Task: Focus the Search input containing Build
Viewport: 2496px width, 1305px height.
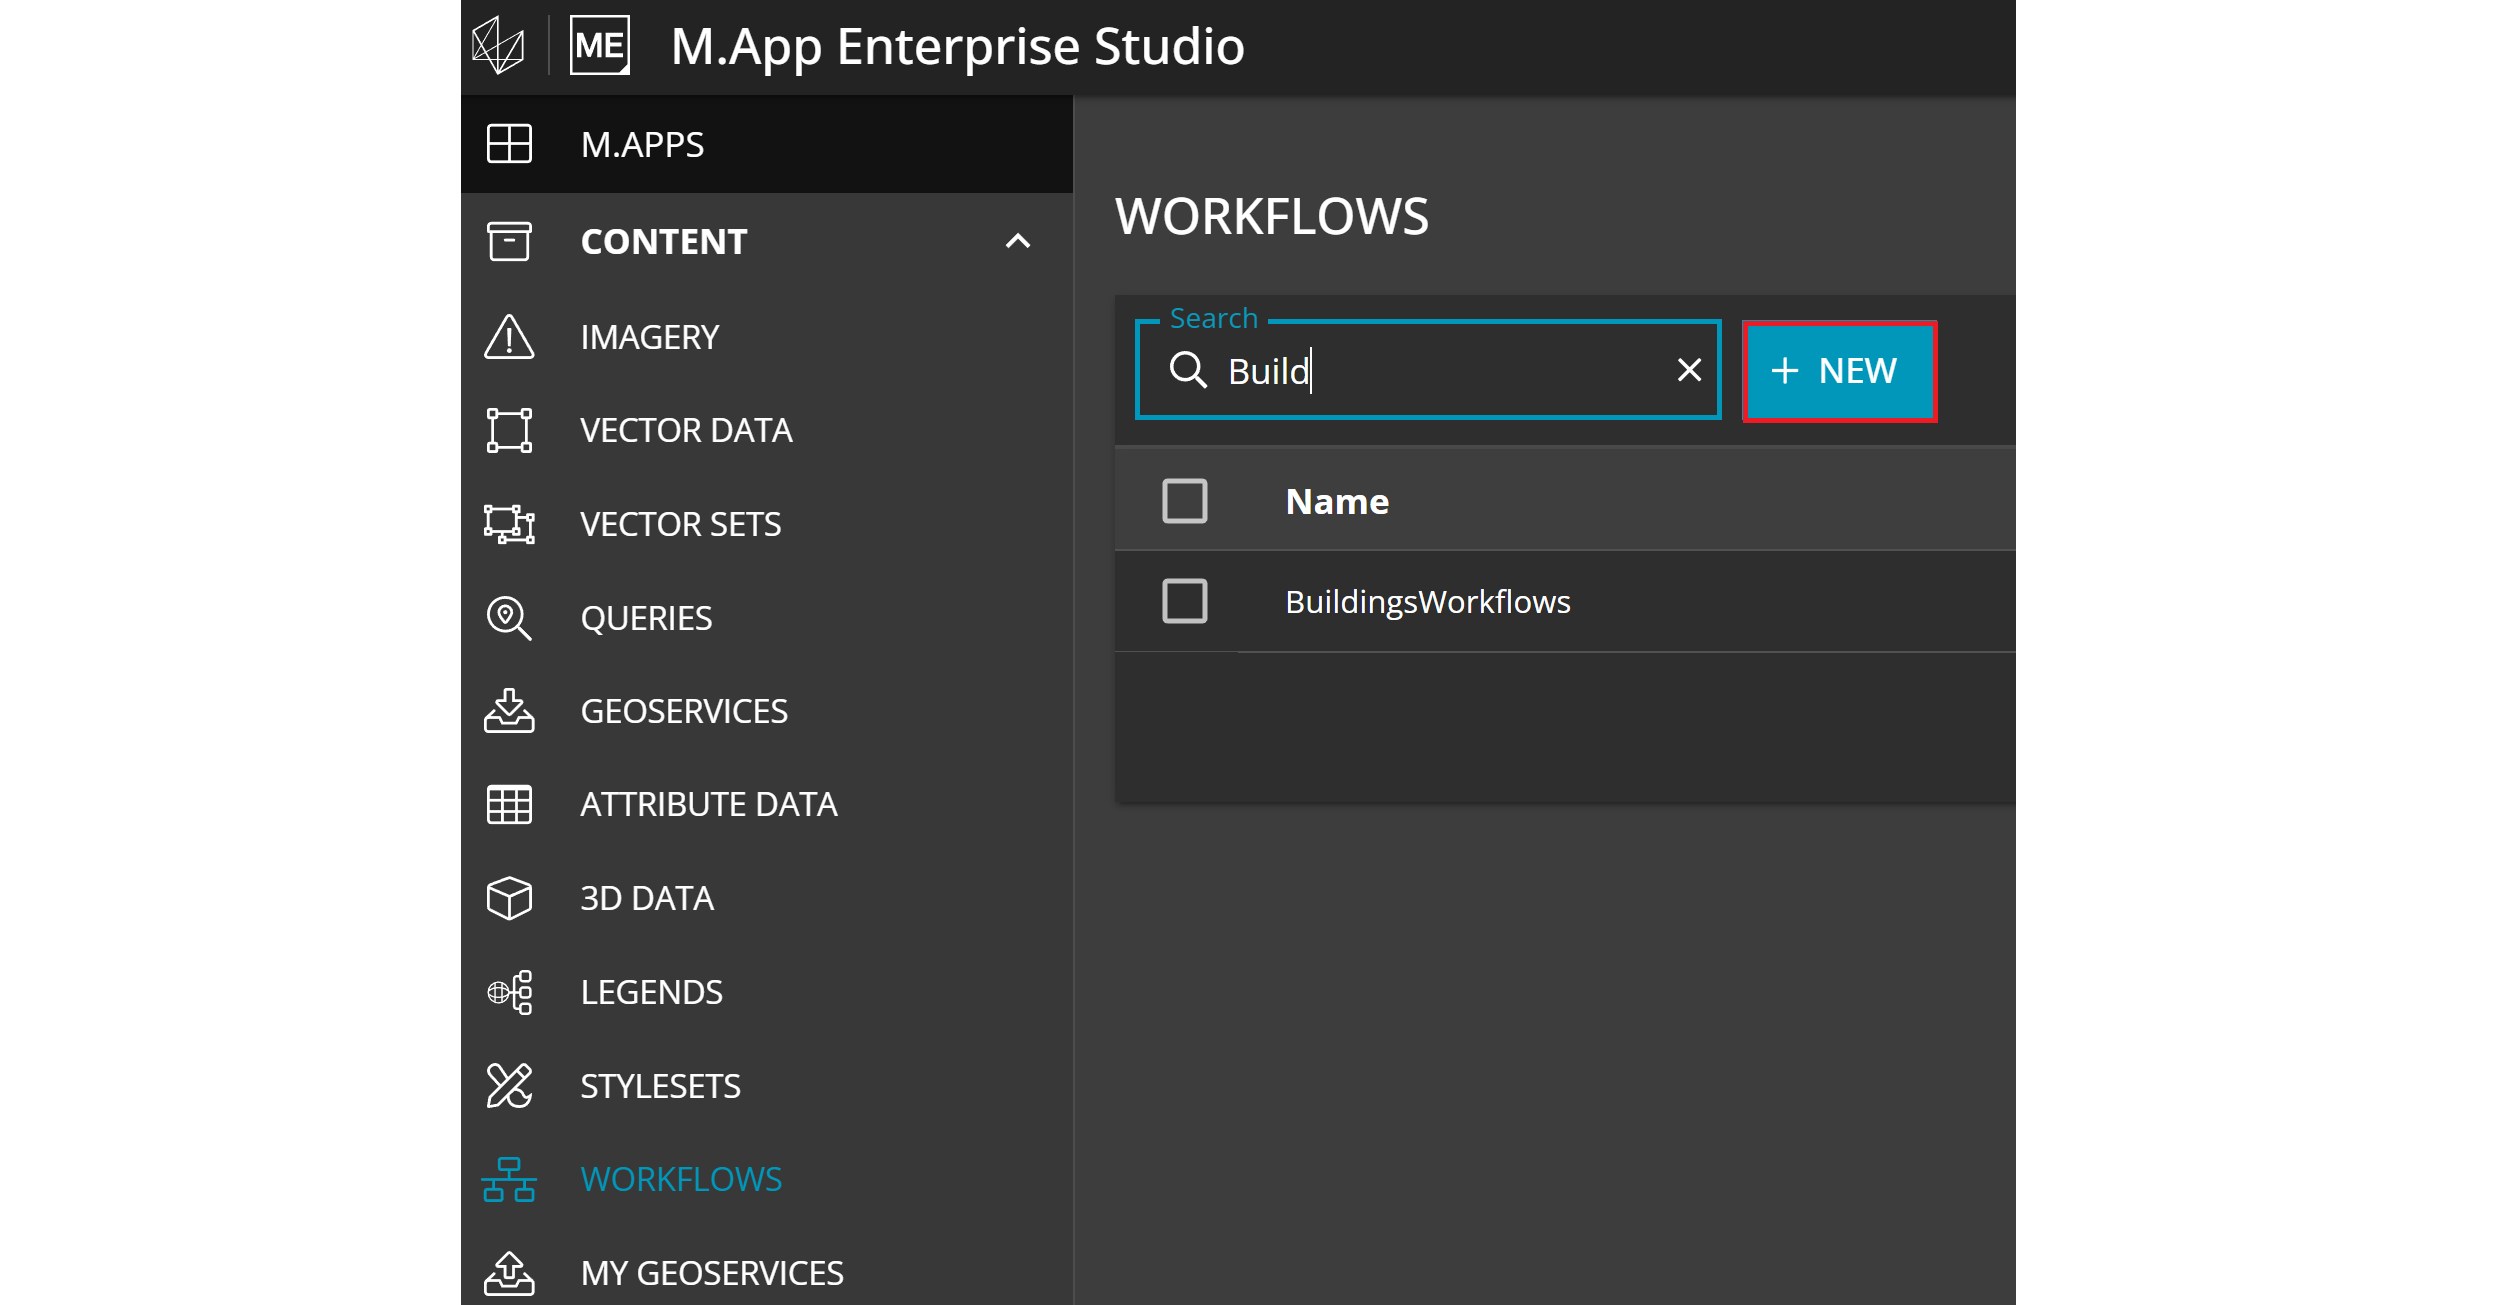Action: pos(1428,370)
